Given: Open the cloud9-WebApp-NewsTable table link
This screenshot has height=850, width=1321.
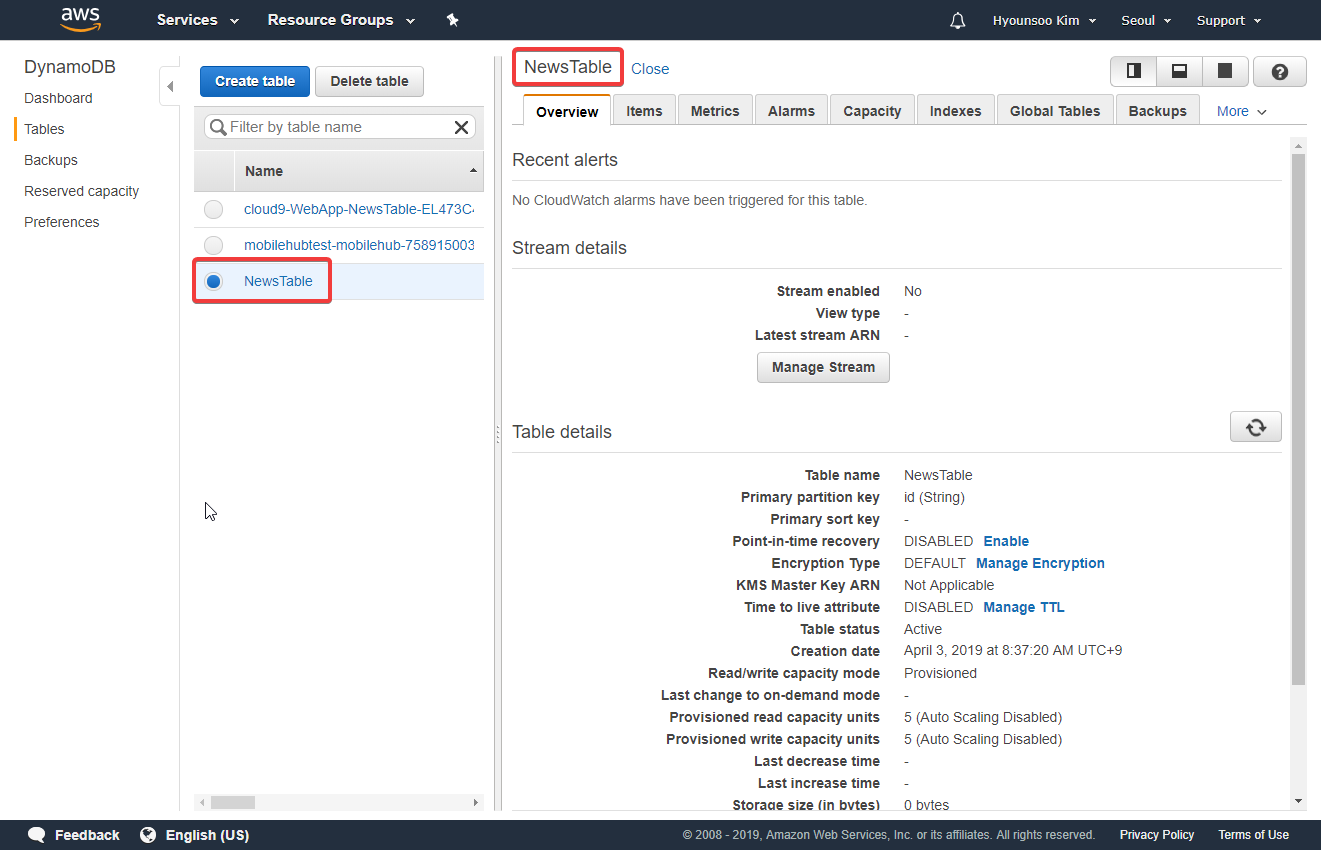Looking at the screenshot, I should click(x=359, y=209).
